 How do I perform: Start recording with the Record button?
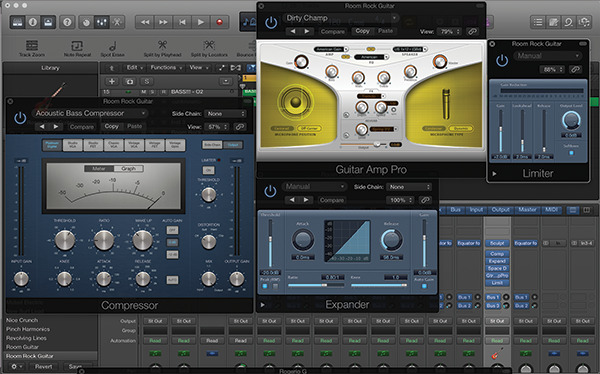pos(219,22)
